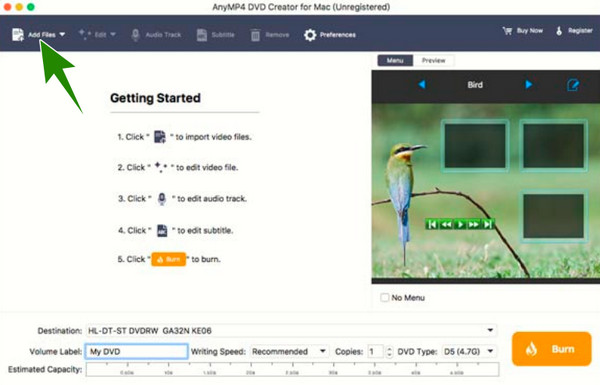Click the Audio Track microphone icon
Image resolution: width=600 pixels, height=385 pixels.
(x=135, y=35)
